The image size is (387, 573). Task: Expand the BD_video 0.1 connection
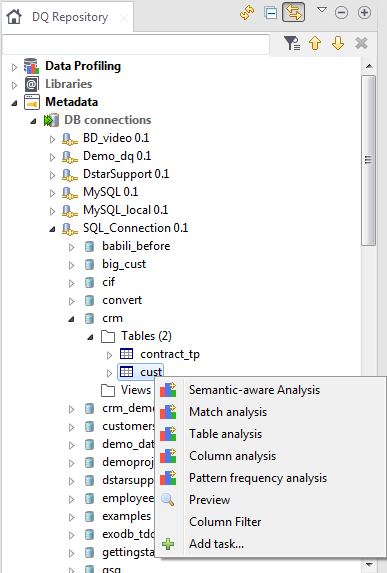click(52, 139)
